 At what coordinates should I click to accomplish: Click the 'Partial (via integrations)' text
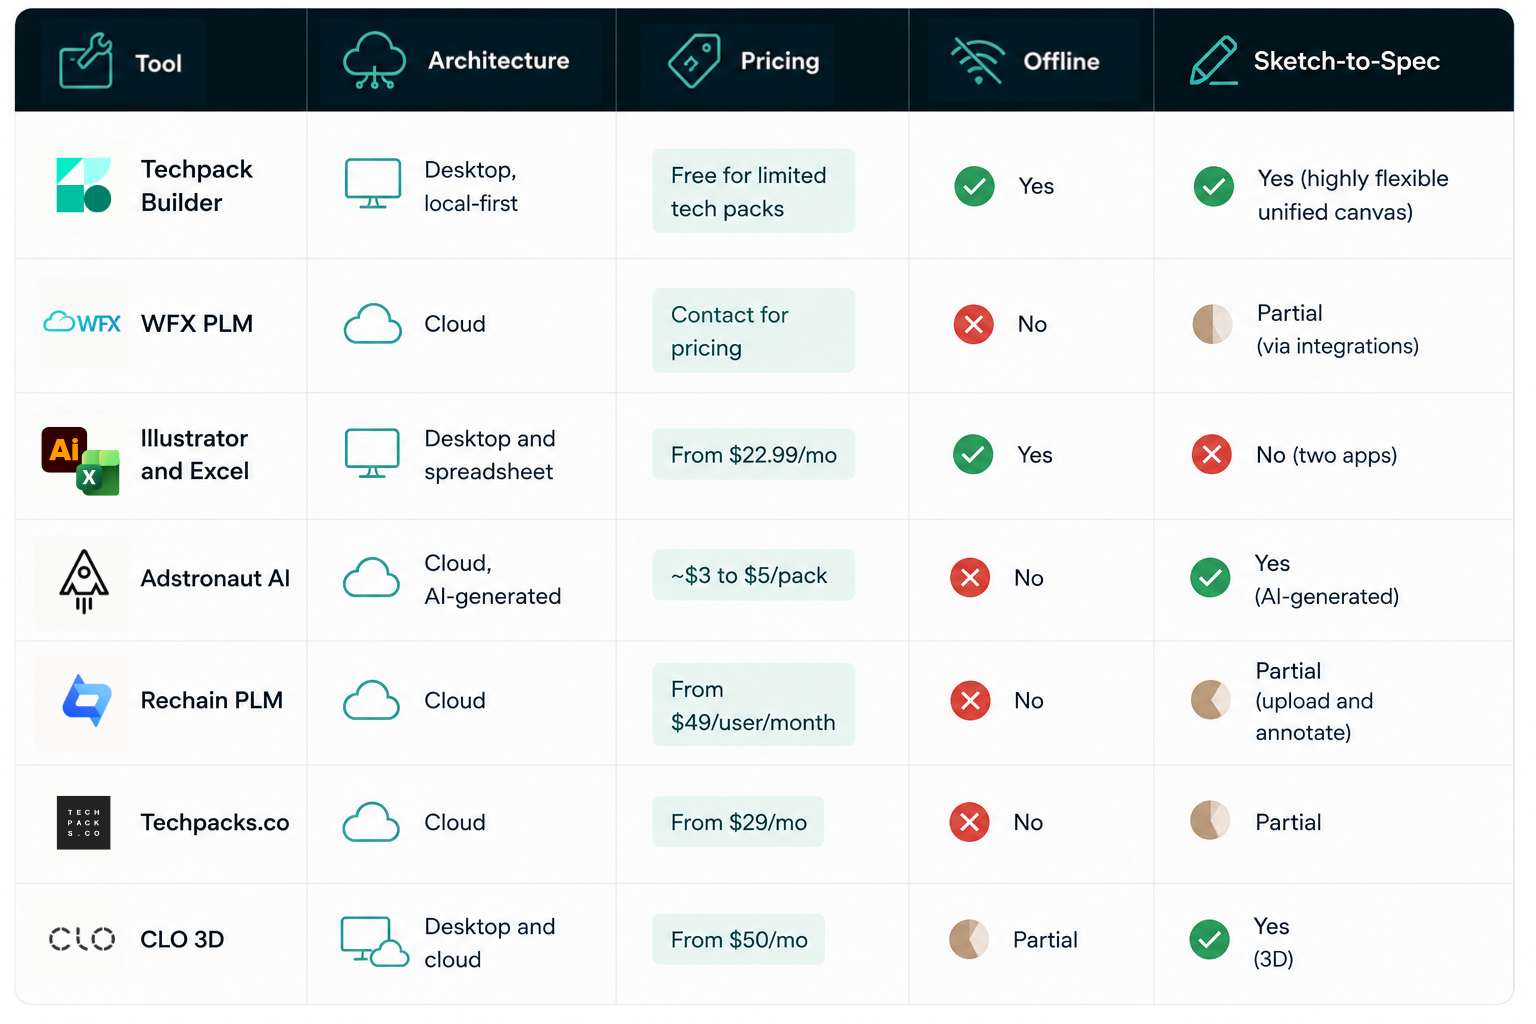click(1337, 330)
